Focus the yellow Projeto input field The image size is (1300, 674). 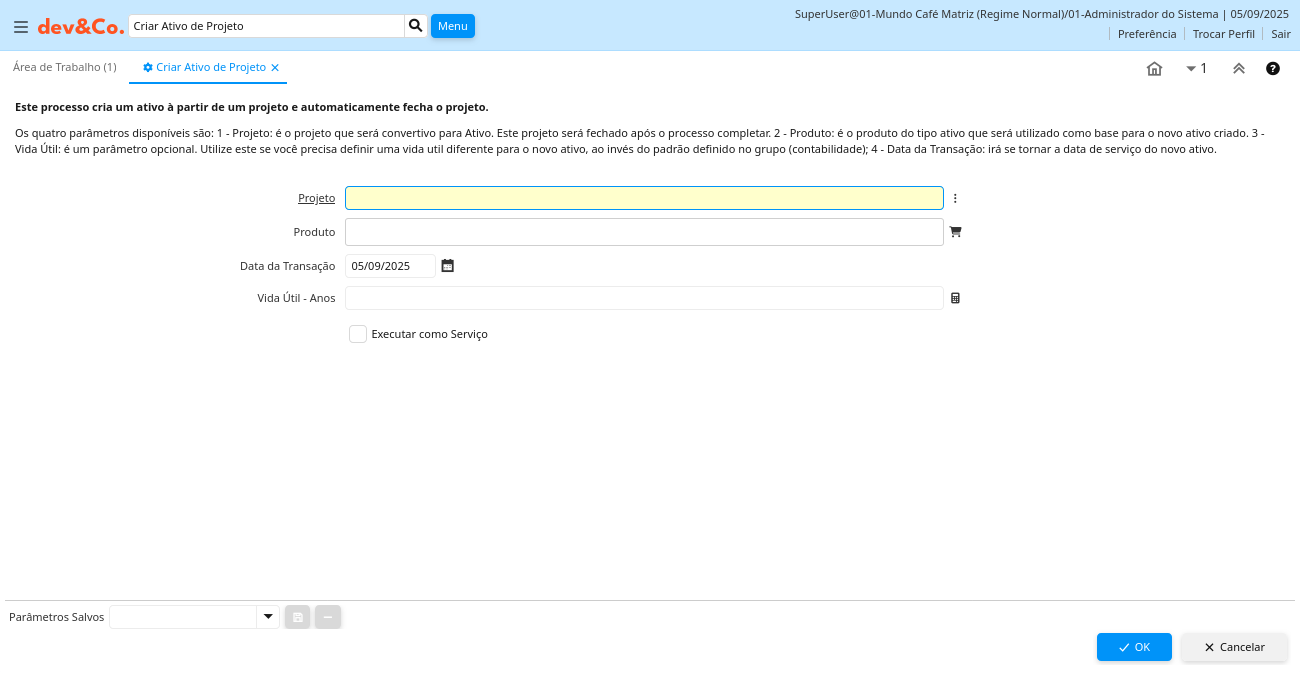[x=644, y=198]
